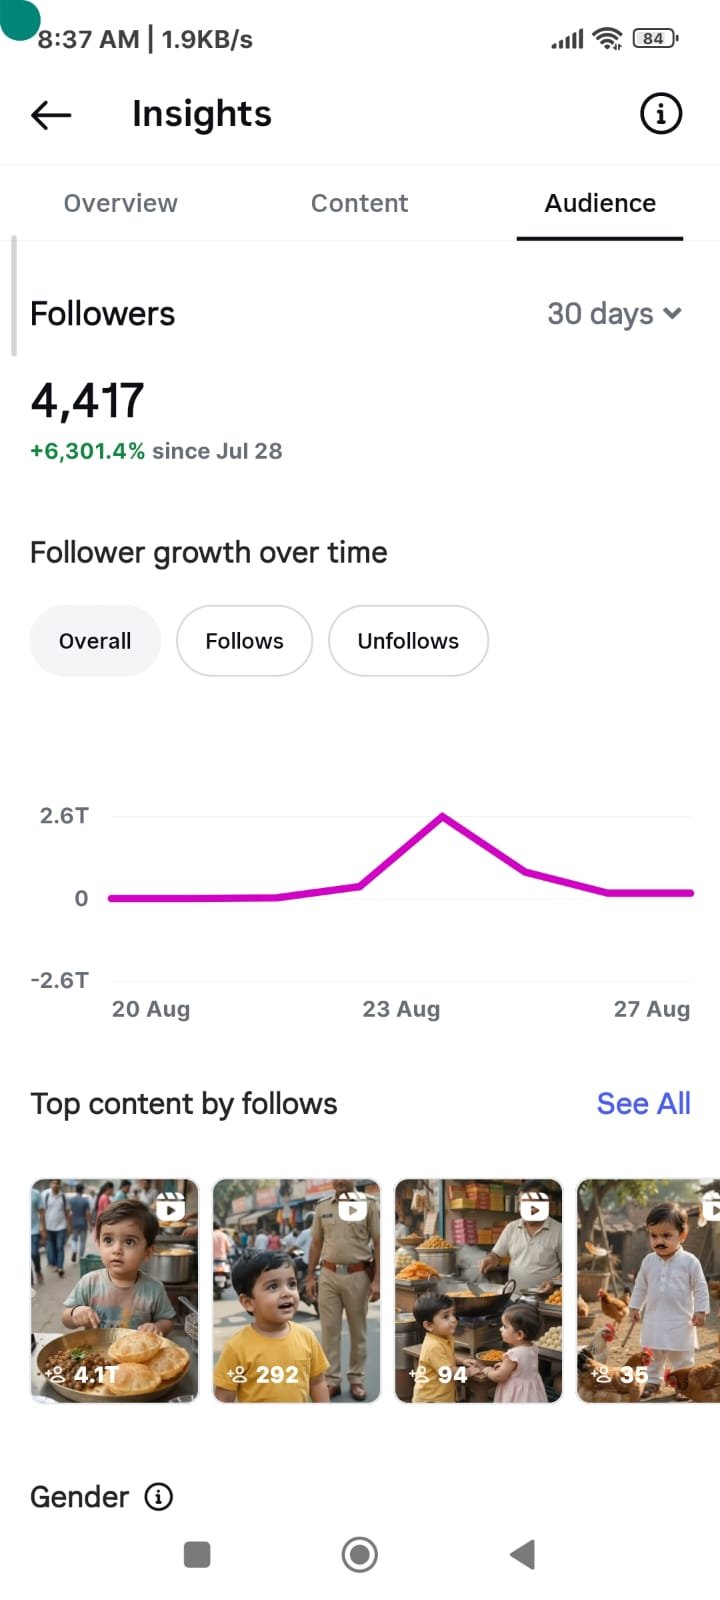This screenshot has height=1600, width=720.
Task: Tap the follower growth line peak
Action: (x=443, y=817)
